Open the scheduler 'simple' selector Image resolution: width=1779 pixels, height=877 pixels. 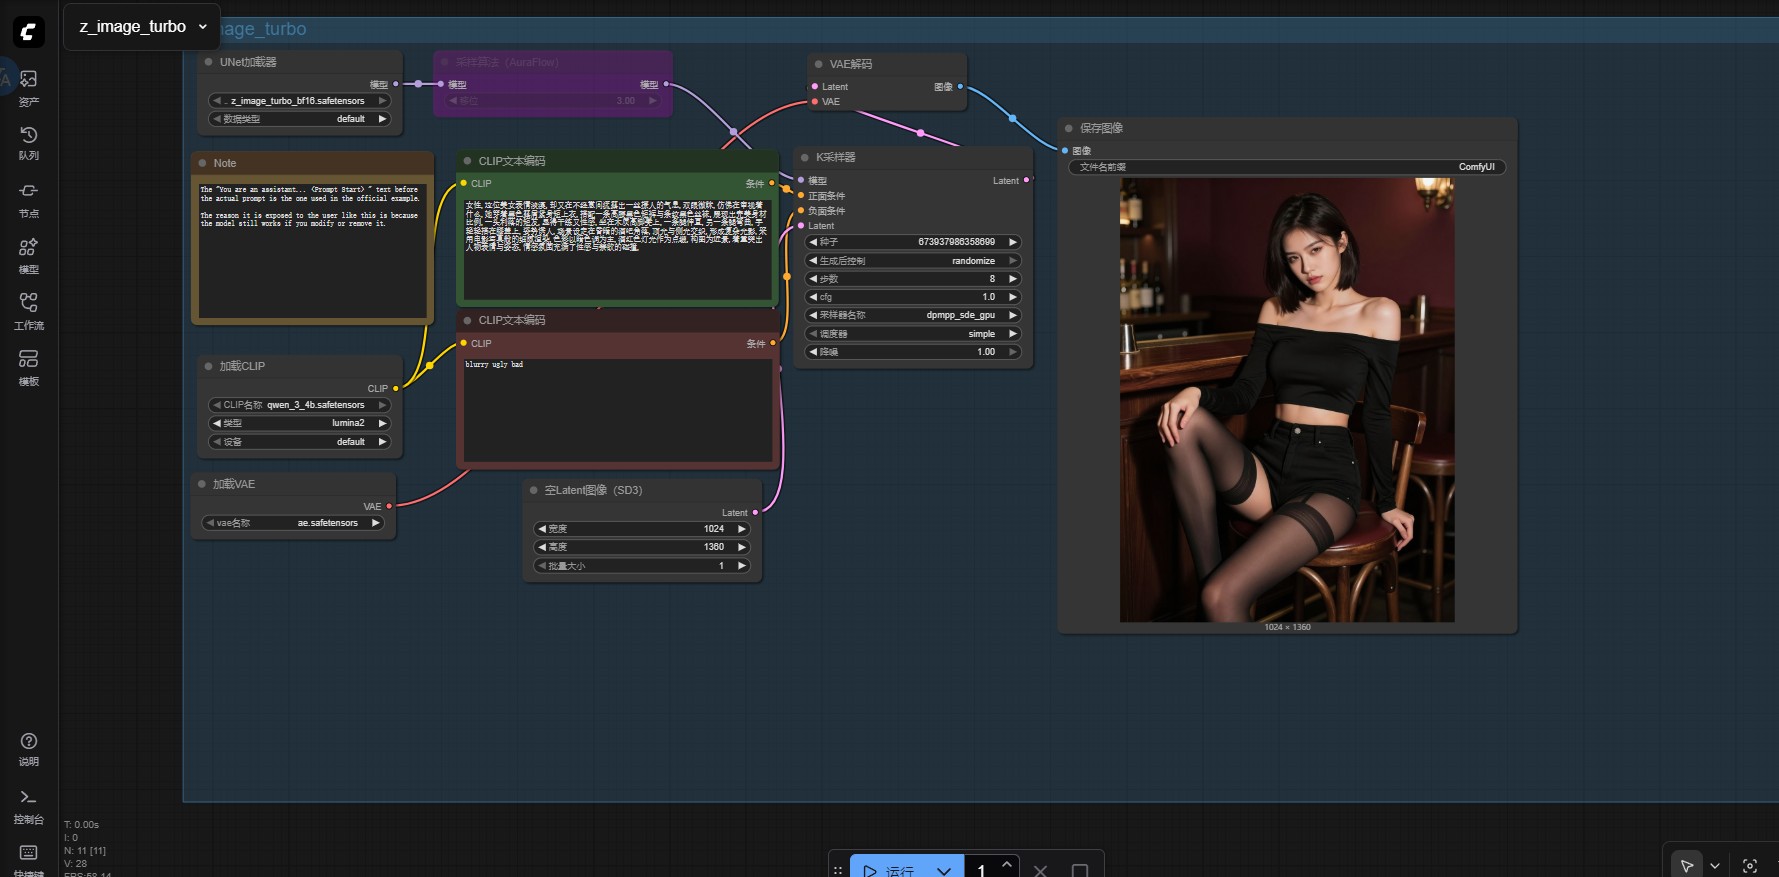[913, 334]
